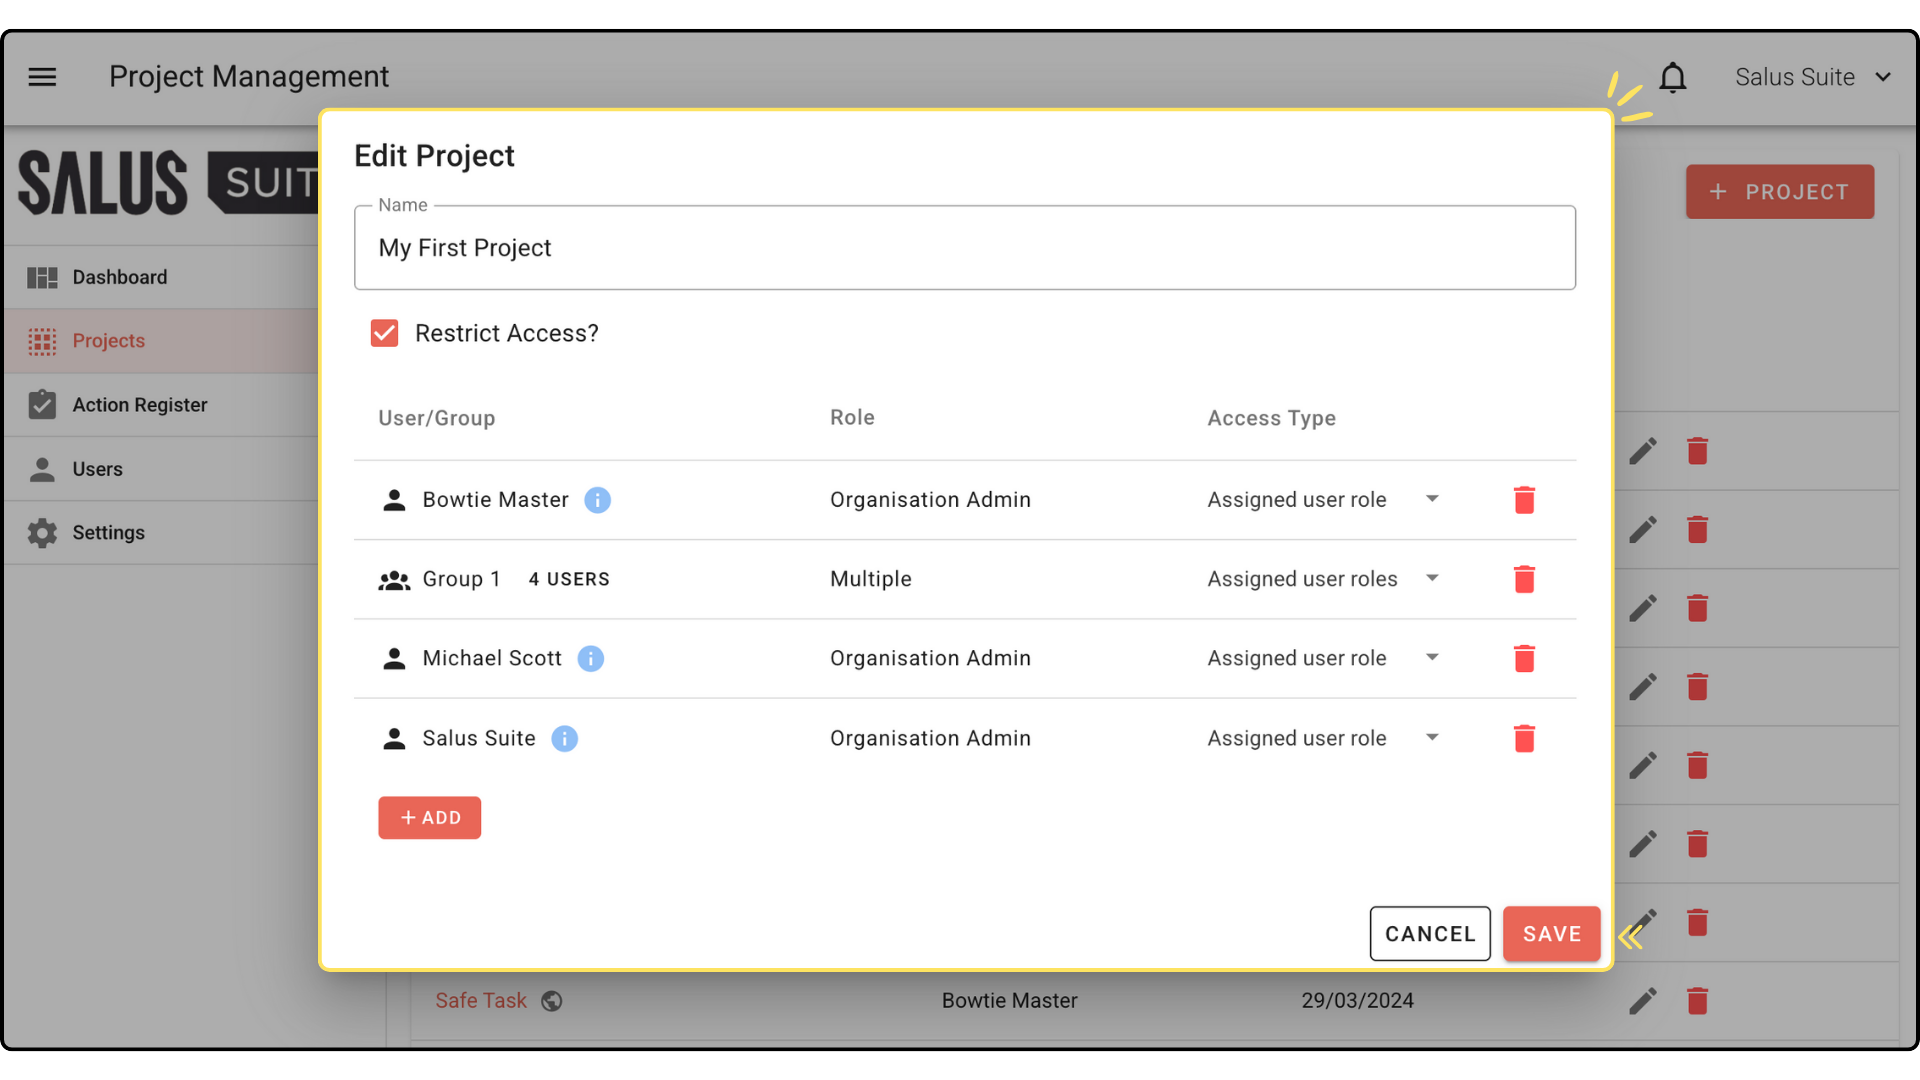View Salus Suite user info icon
This screenshot has width=1920, height=1080.
point(564,738)
